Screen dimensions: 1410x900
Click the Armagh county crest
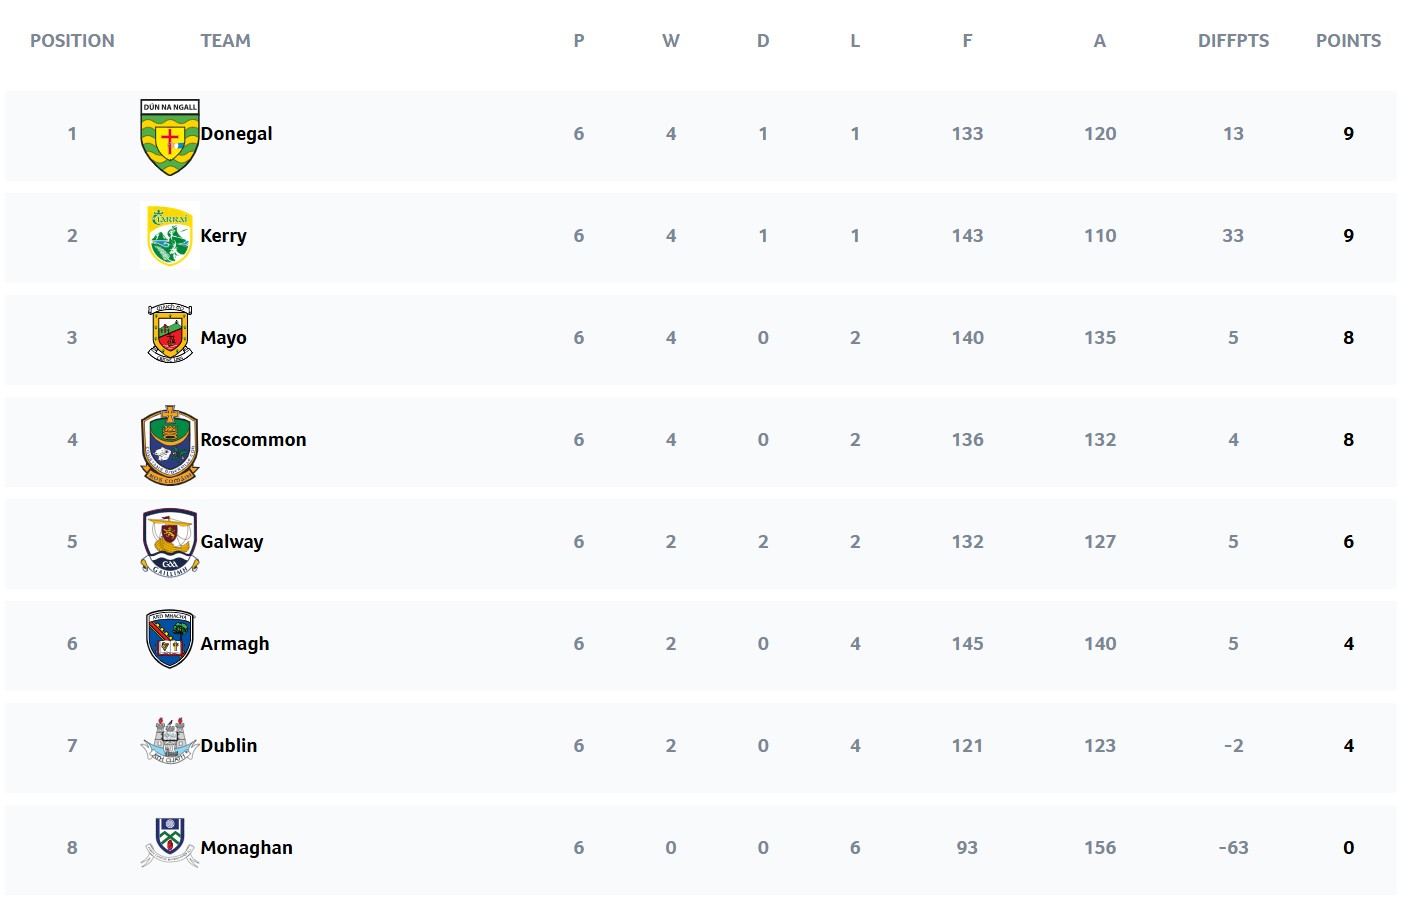170,639
